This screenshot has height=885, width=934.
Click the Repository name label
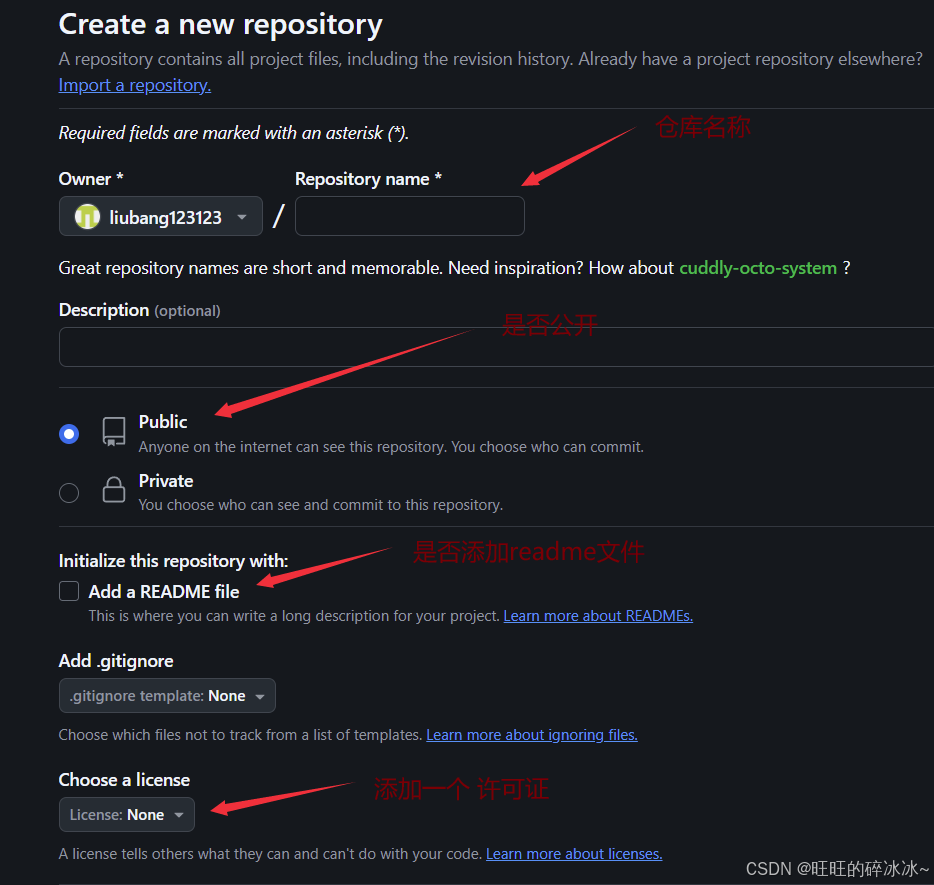(368, 179)
